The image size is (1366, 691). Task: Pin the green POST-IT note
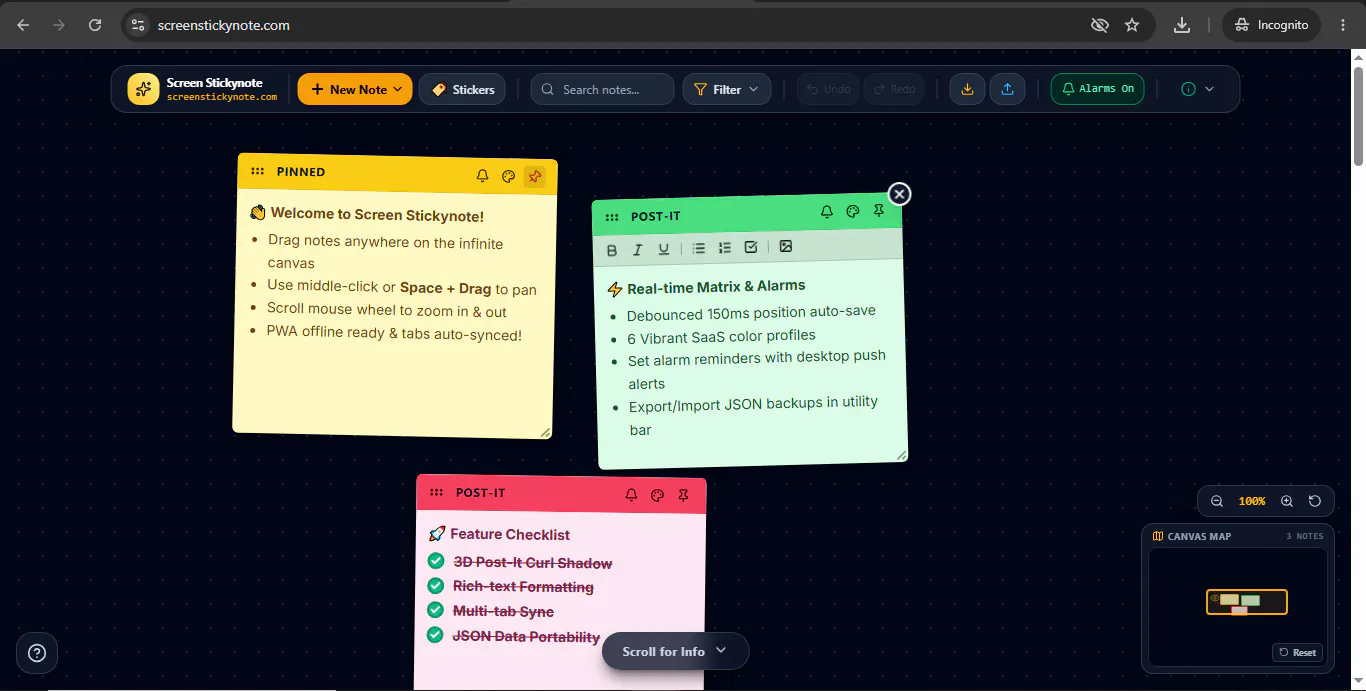(x=878, y=211)
